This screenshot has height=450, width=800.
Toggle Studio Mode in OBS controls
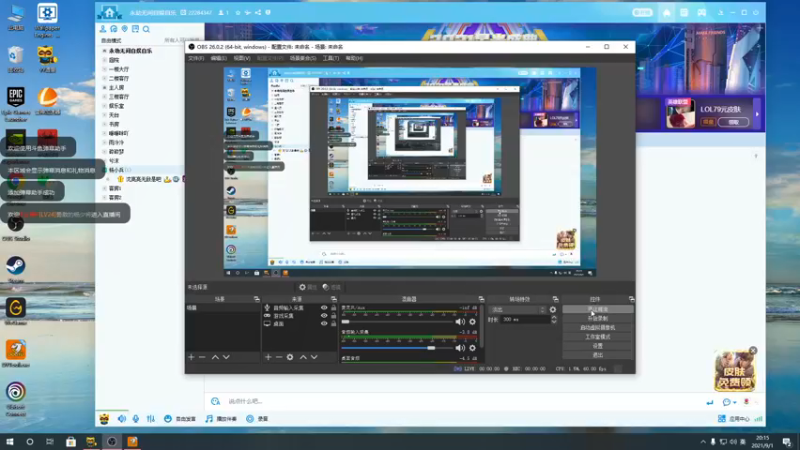pos(597,337)
